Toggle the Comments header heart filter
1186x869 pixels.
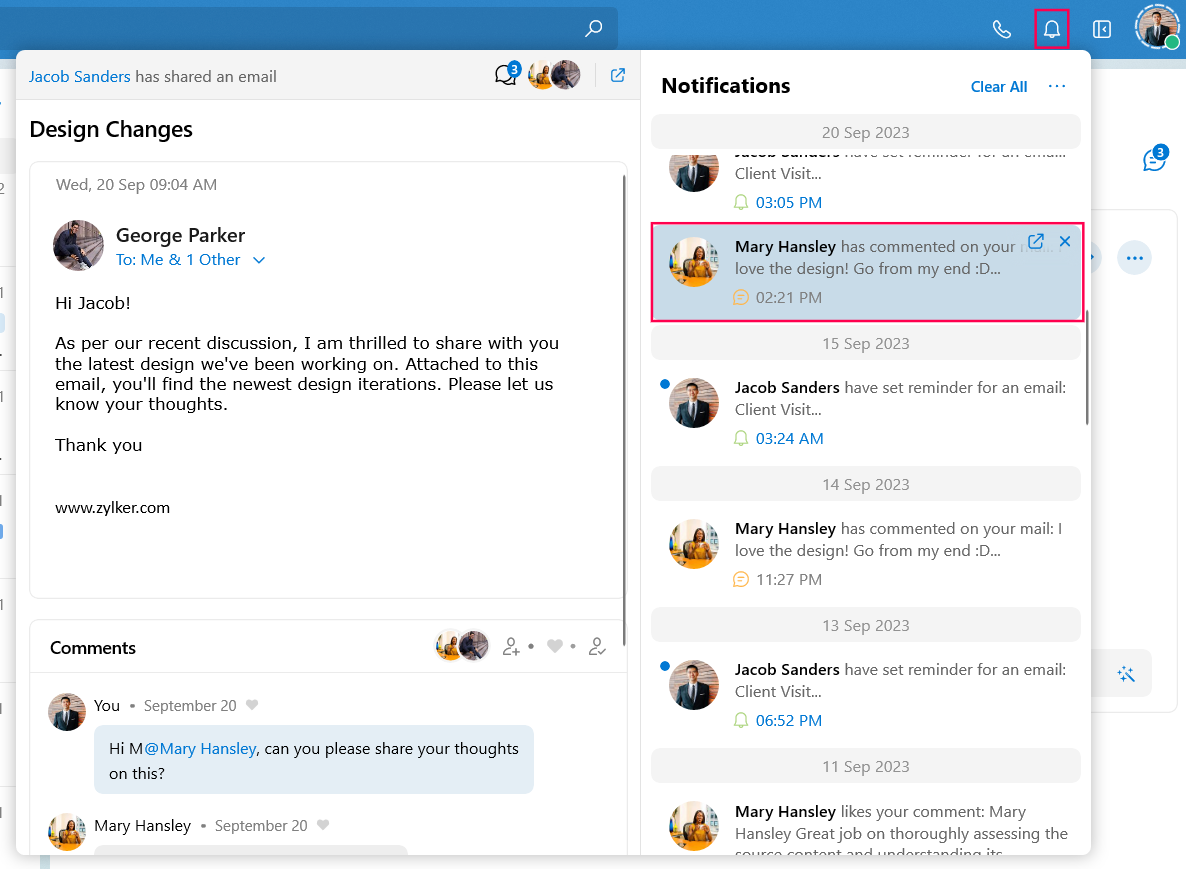coord(555,647)
